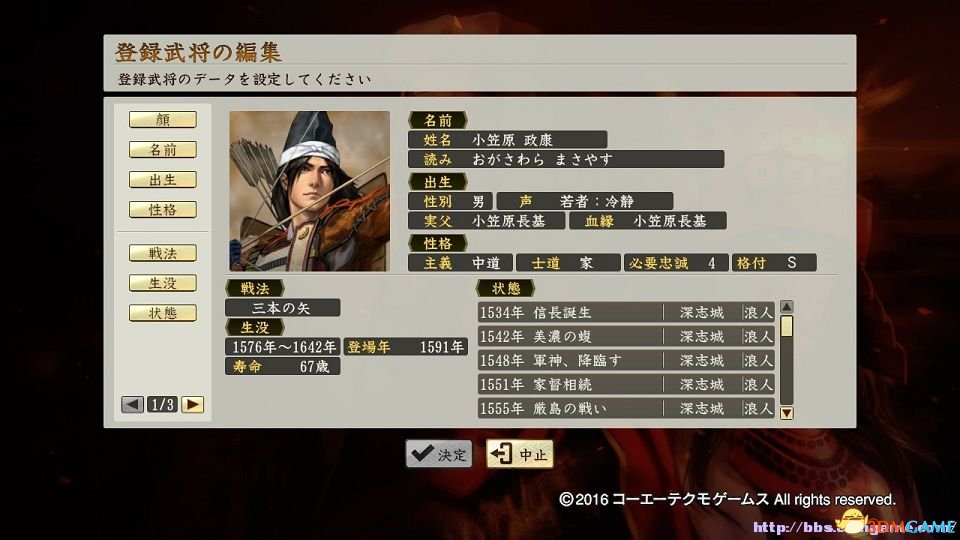Click the character portrait image
The height and width of the screenshot is (540, 960).
pos(310,191)
